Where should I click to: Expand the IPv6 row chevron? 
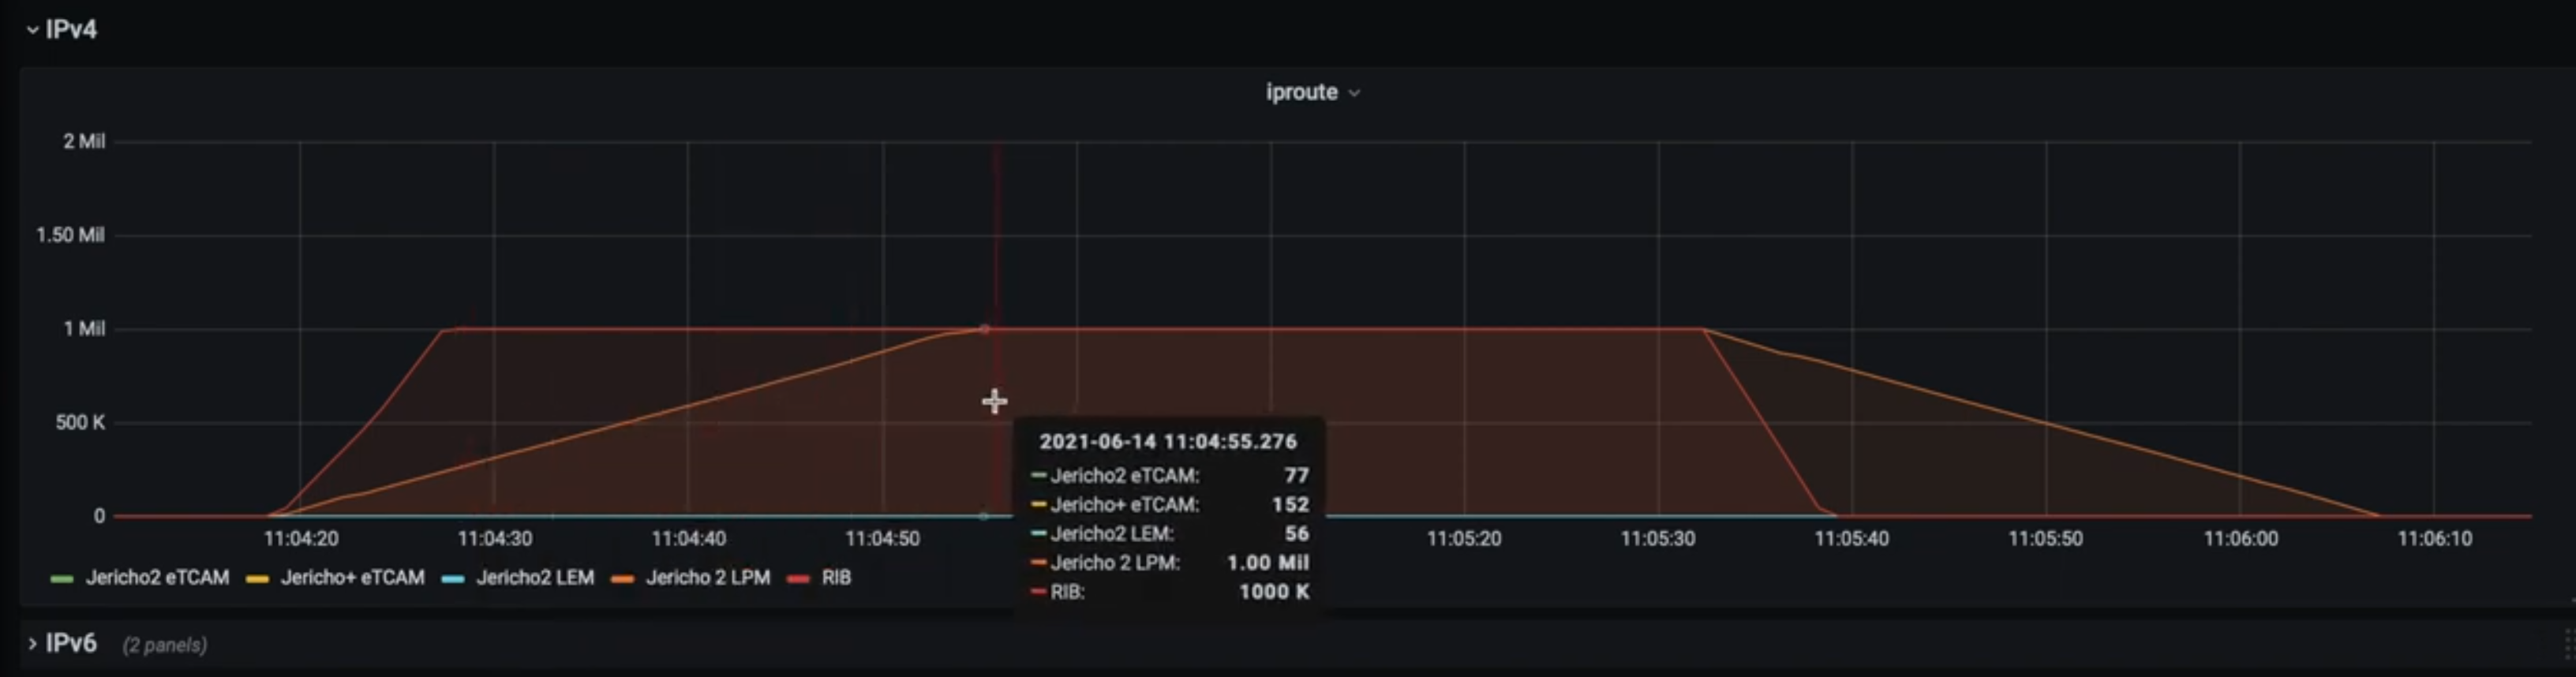(32, 644)
